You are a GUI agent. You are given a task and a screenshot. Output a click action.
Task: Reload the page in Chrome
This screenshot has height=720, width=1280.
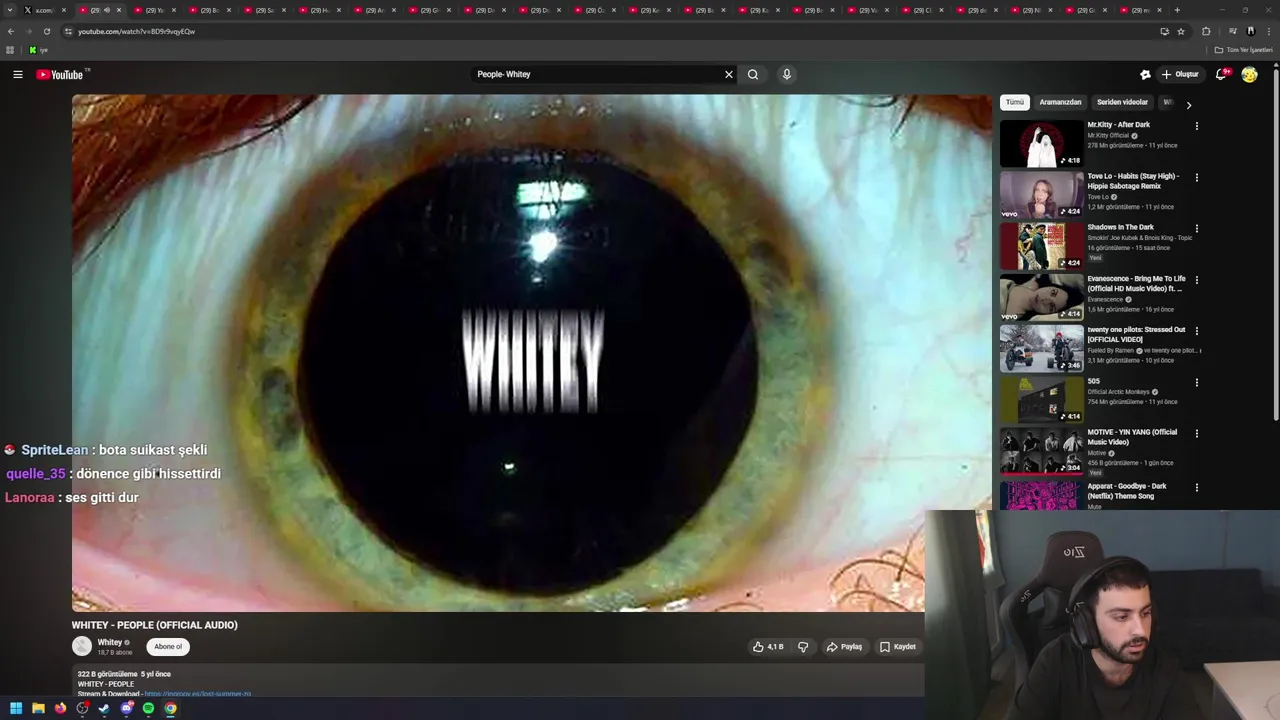tap(46, 31)
